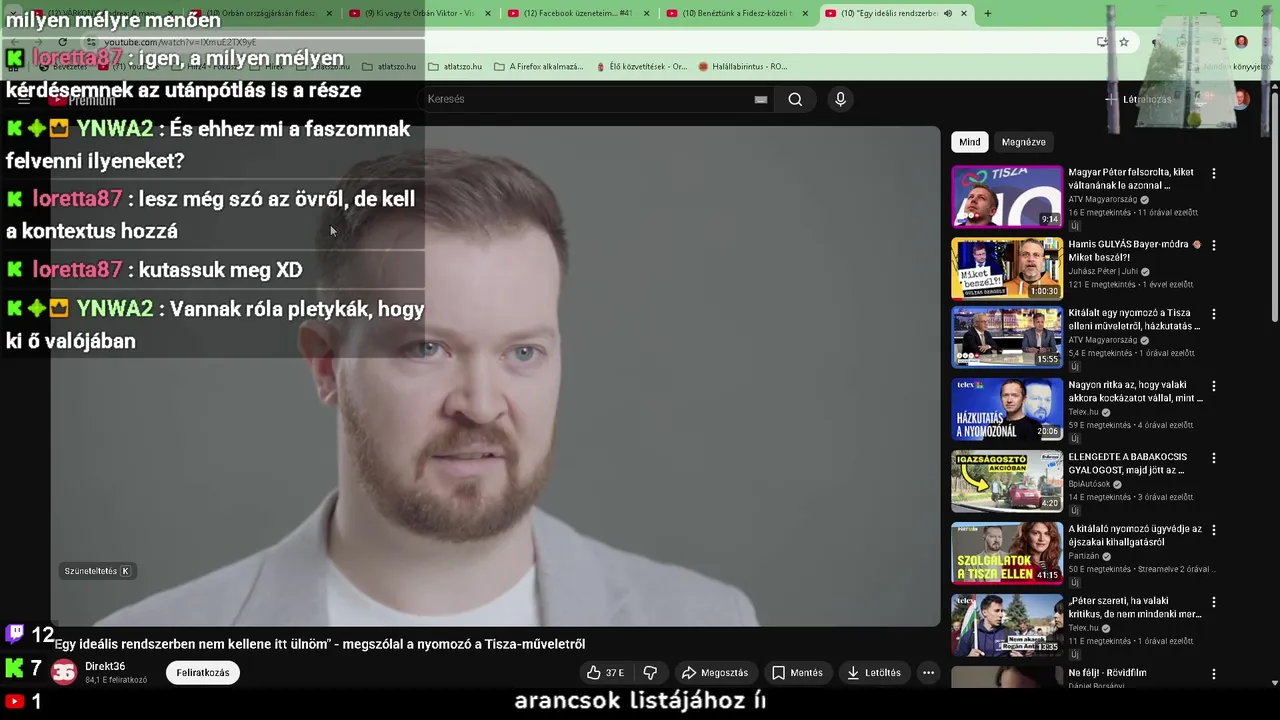Bookmark this page with the address bar star icon
The image size is (1280, 720).
click(1124, 42)
